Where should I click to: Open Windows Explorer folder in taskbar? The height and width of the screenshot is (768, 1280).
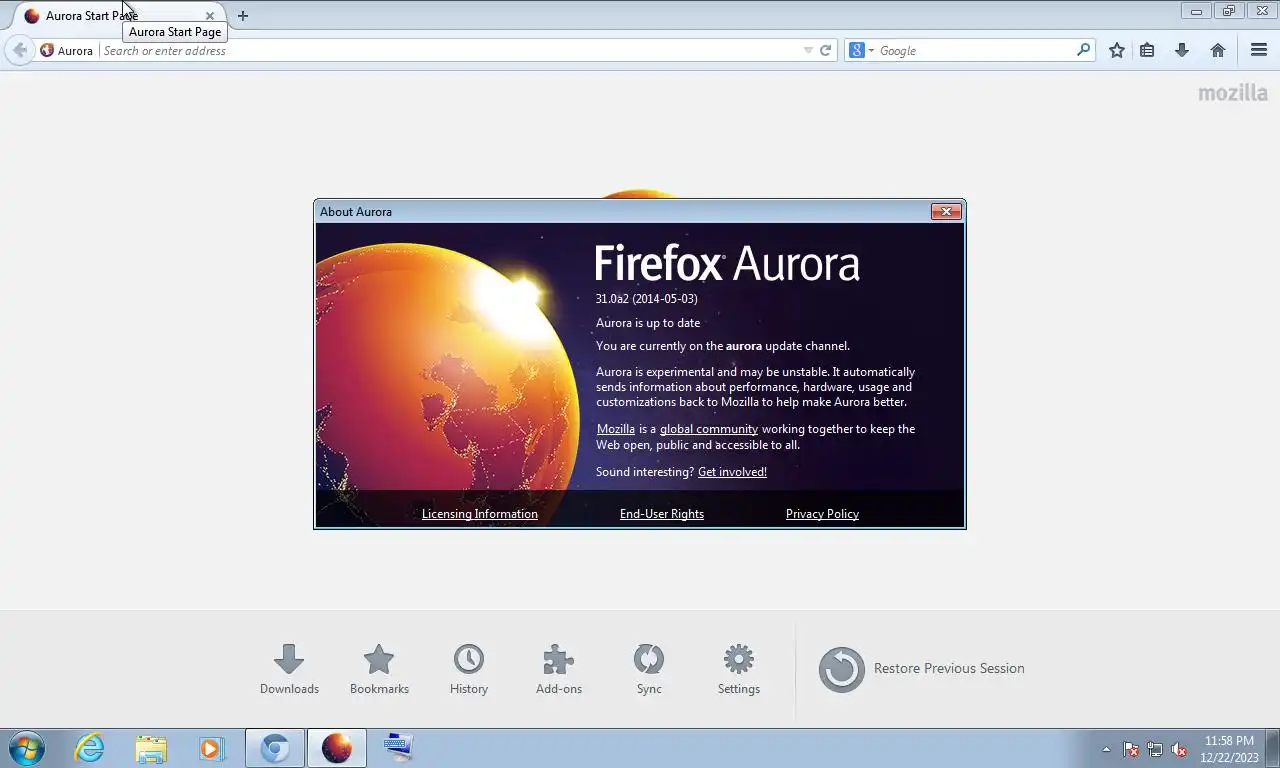click(151, 748)
